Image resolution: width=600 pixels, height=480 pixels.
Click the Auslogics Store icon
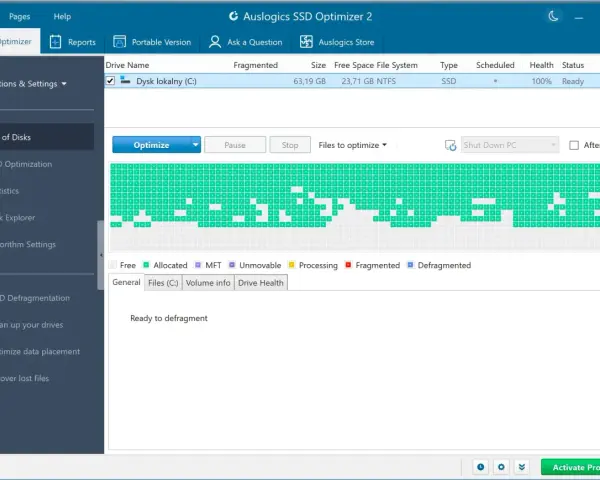pyautogui.click(x=306, y=42)
